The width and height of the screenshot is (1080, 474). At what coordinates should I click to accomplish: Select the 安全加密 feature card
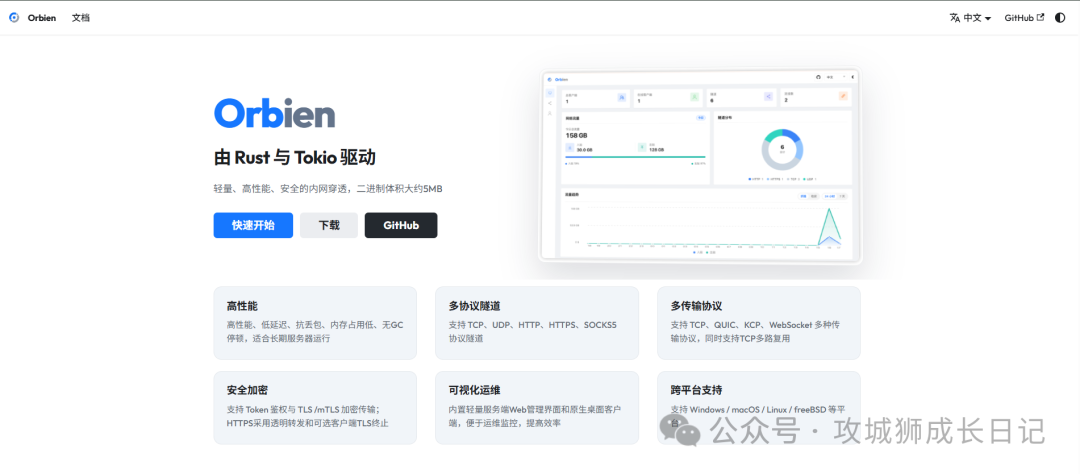pyautogui.click(x=315, y=408)
